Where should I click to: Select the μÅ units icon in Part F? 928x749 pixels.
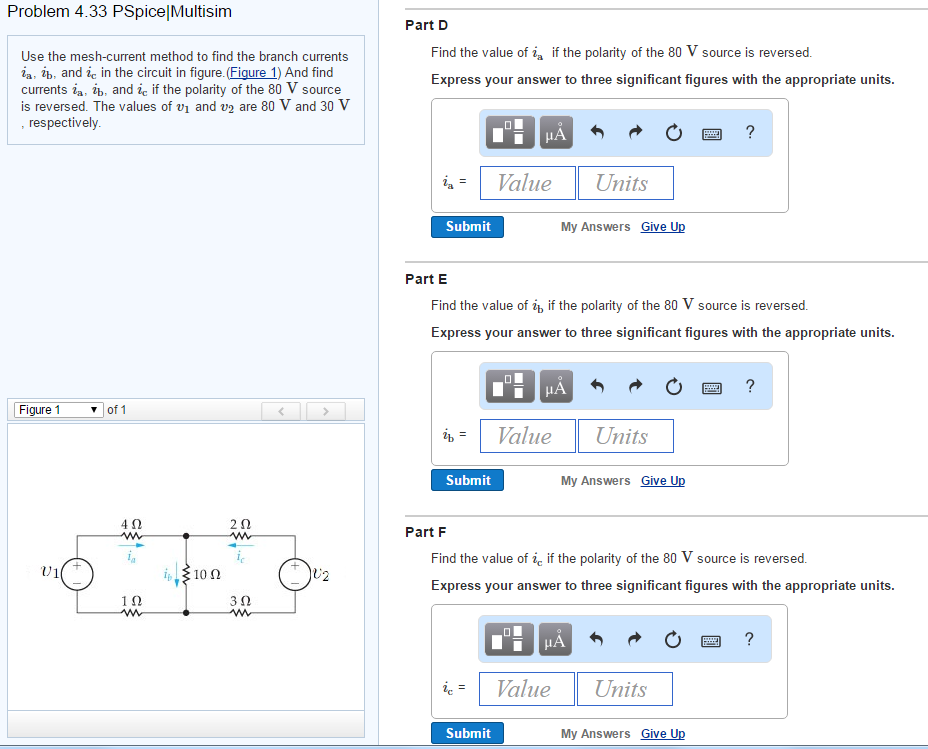[555, 639]
